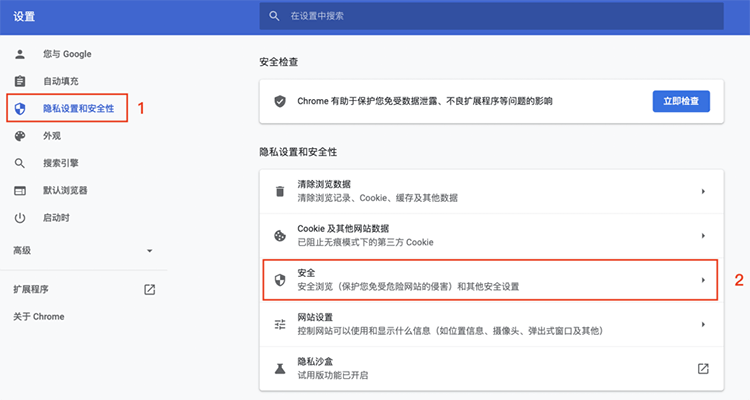
Task: Open 扩展程序 link in sidebar
Action: point(31,289)
